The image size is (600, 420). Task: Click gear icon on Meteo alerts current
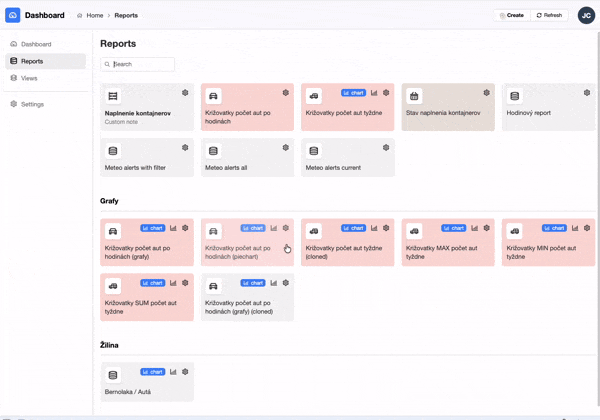click(386, 148)
